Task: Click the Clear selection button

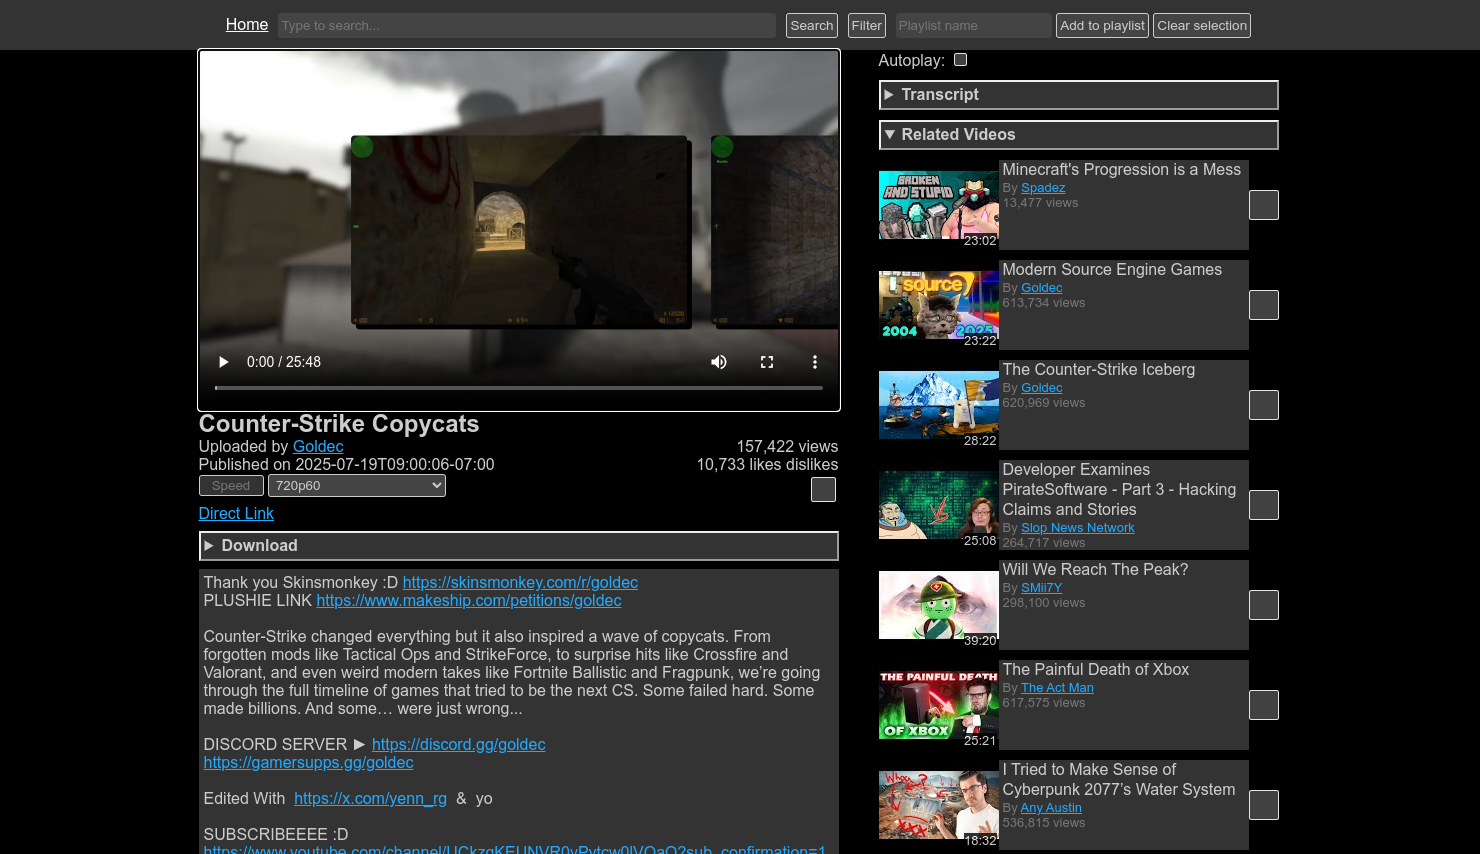Action: tap(1202, 26)
